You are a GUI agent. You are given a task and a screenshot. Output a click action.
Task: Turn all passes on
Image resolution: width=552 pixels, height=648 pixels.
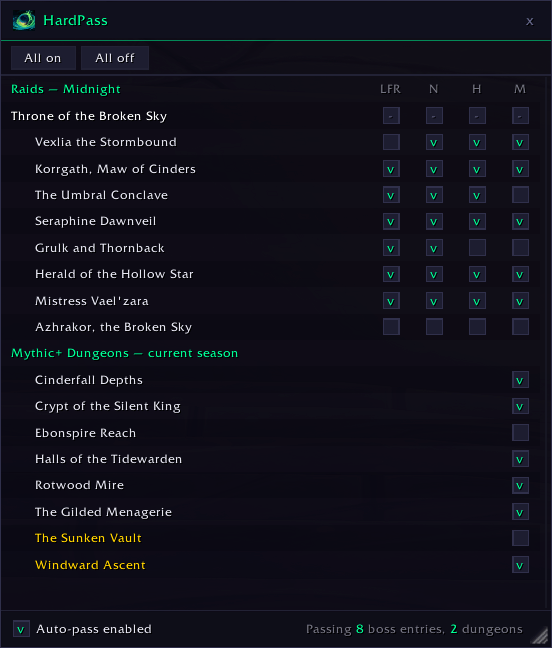tap(43, 58)
